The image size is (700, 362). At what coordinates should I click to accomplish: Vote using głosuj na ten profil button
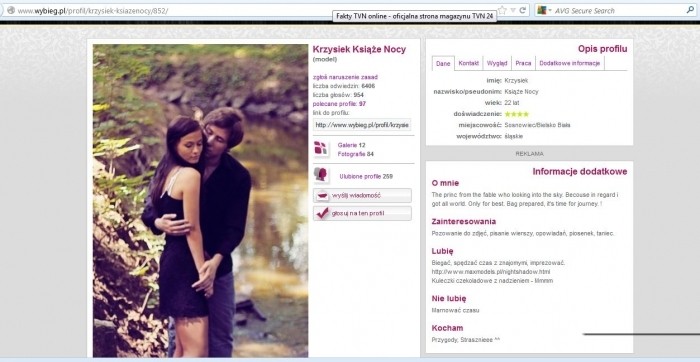pos(362,213)
